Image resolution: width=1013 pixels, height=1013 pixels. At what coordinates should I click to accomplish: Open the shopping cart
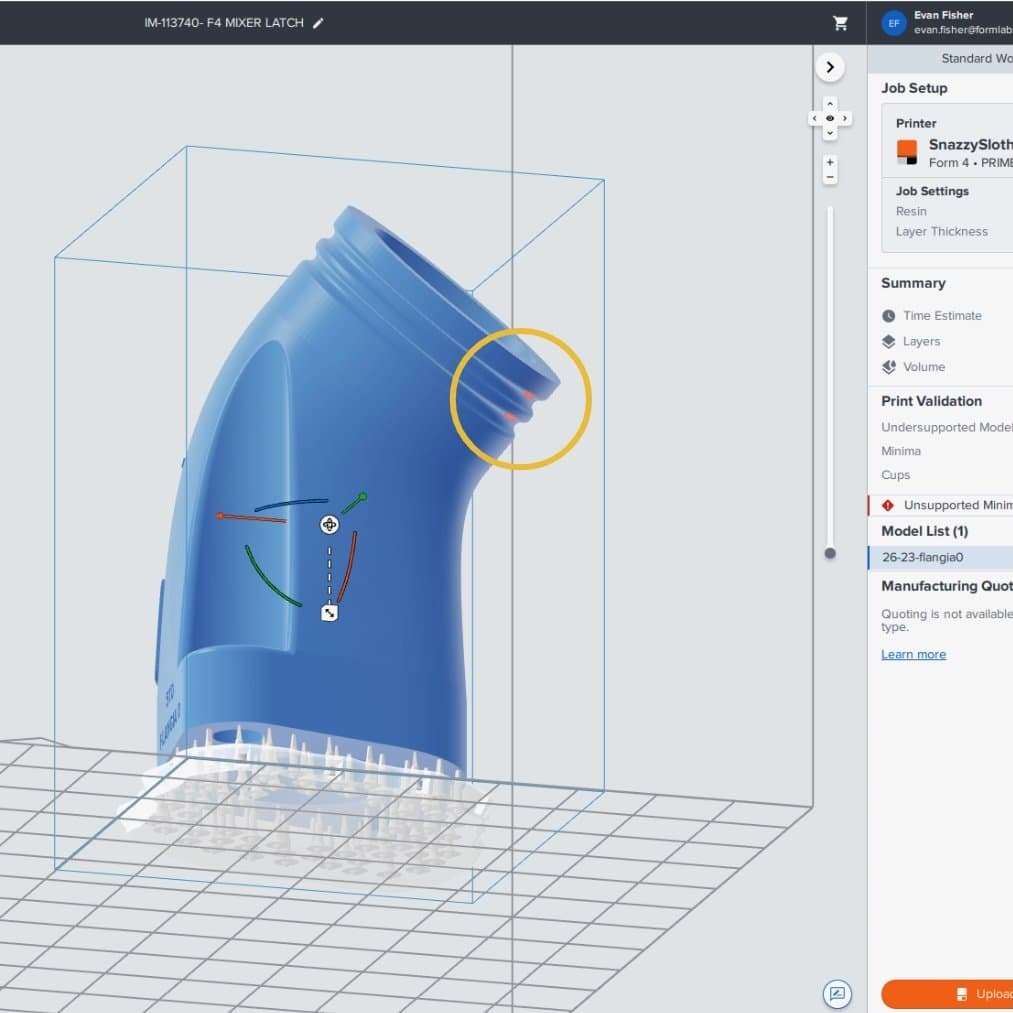point(840,23)
